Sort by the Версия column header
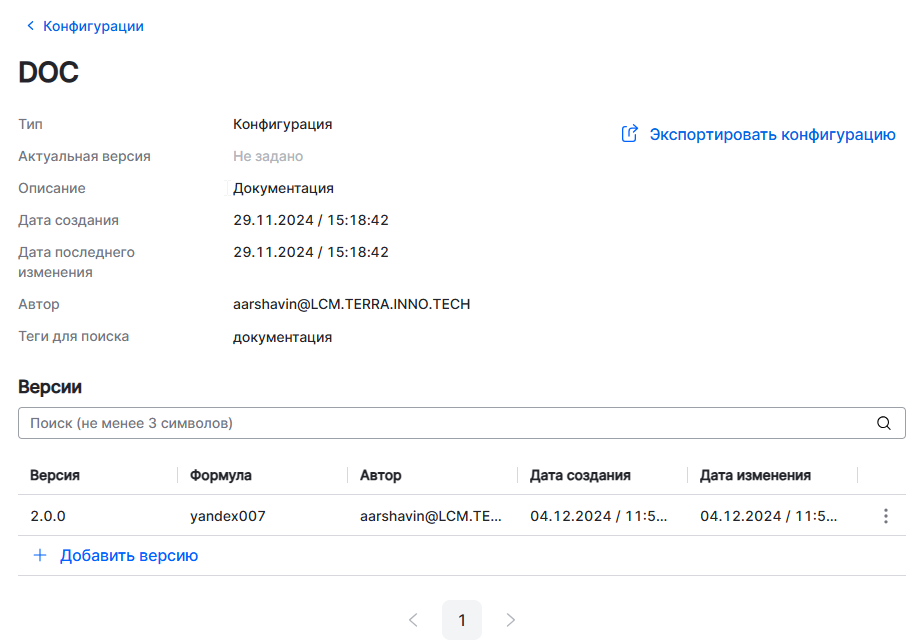The height and width of the screenshot is (642, 924). pyautogui.click(x=55, y=475)
